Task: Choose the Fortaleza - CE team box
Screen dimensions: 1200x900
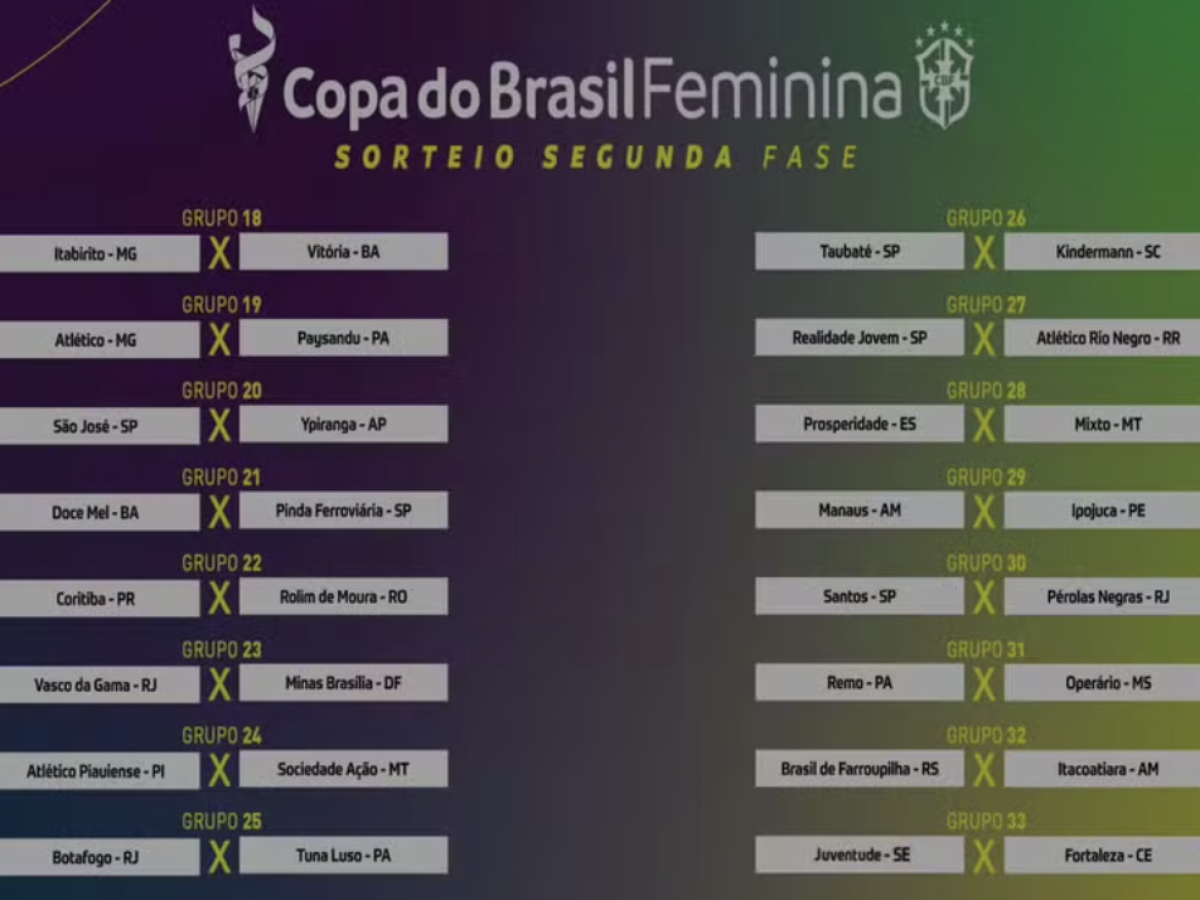Action: click(1101, 856)
